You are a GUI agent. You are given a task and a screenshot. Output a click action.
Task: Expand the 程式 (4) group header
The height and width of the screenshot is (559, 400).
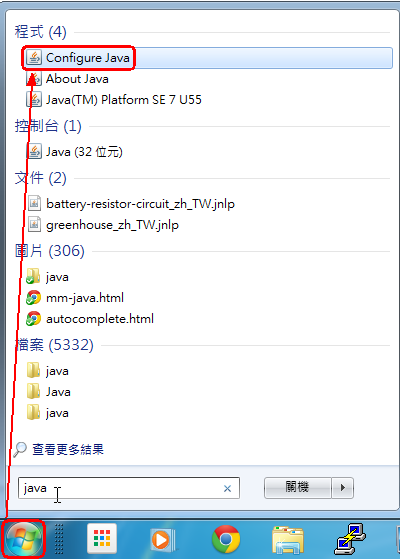(x=40, y=32)
